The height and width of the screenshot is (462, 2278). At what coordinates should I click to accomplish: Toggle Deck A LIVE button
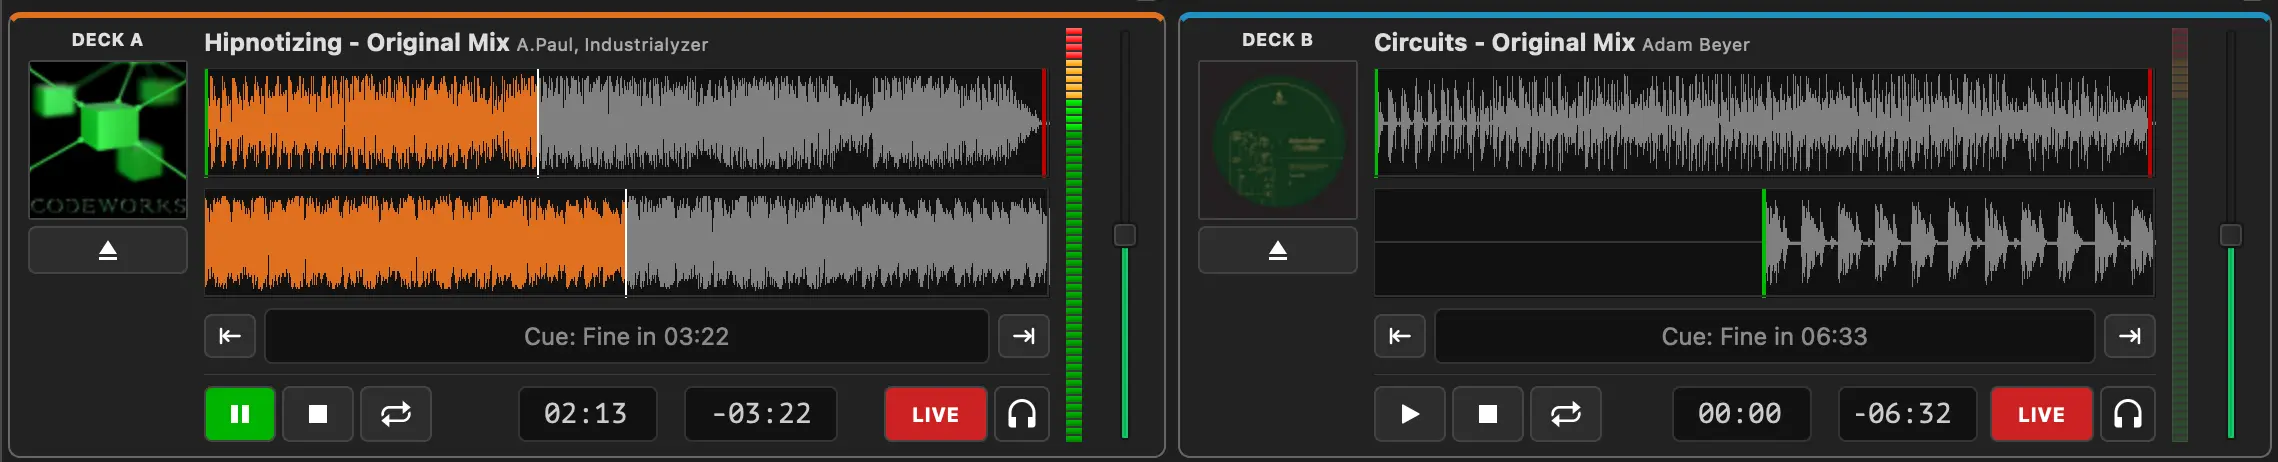(935, 414)
